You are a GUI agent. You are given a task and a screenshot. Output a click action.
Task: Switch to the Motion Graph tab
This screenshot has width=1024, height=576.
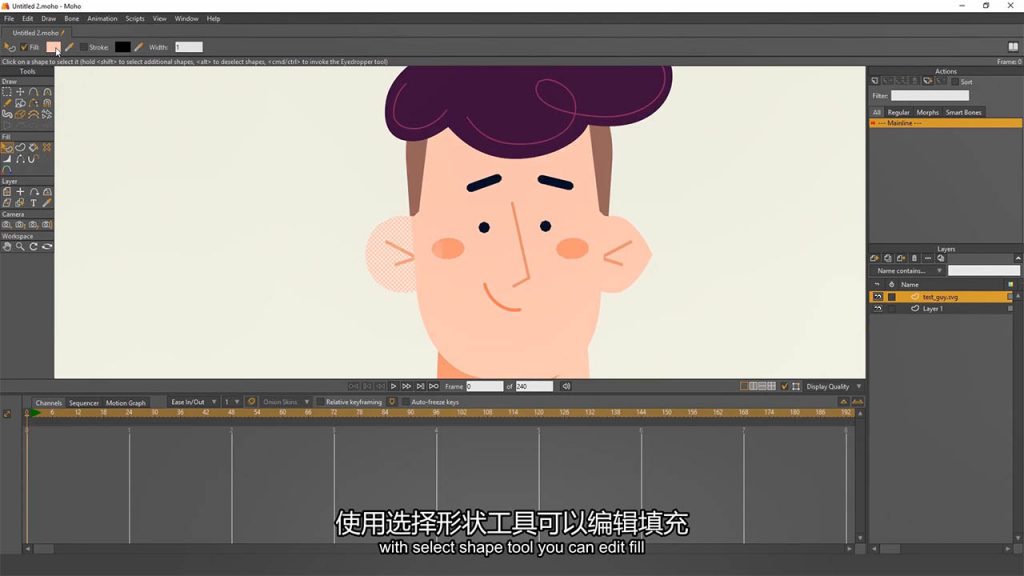[126, 403]
